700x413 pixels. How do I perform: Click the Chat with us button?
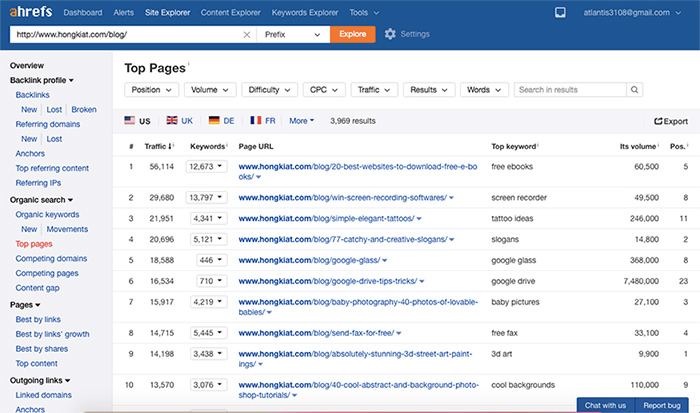tap(605, 405)
